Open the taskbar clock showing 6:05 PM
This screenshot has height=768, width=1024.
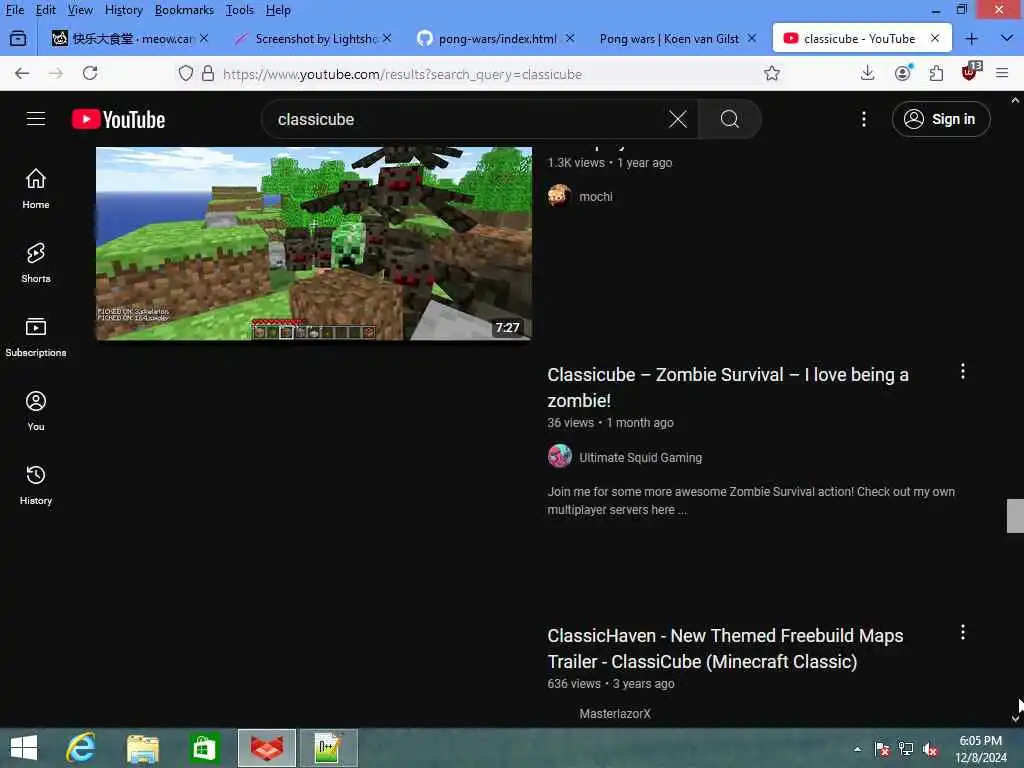[980, 749]
